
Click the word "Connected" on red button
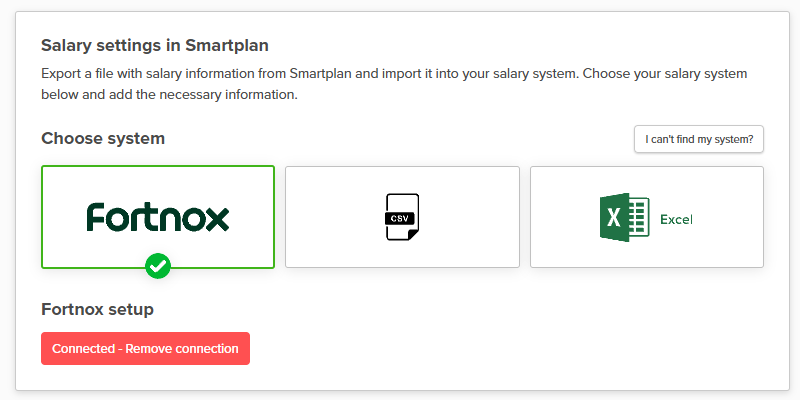click(x=84, y=349)
